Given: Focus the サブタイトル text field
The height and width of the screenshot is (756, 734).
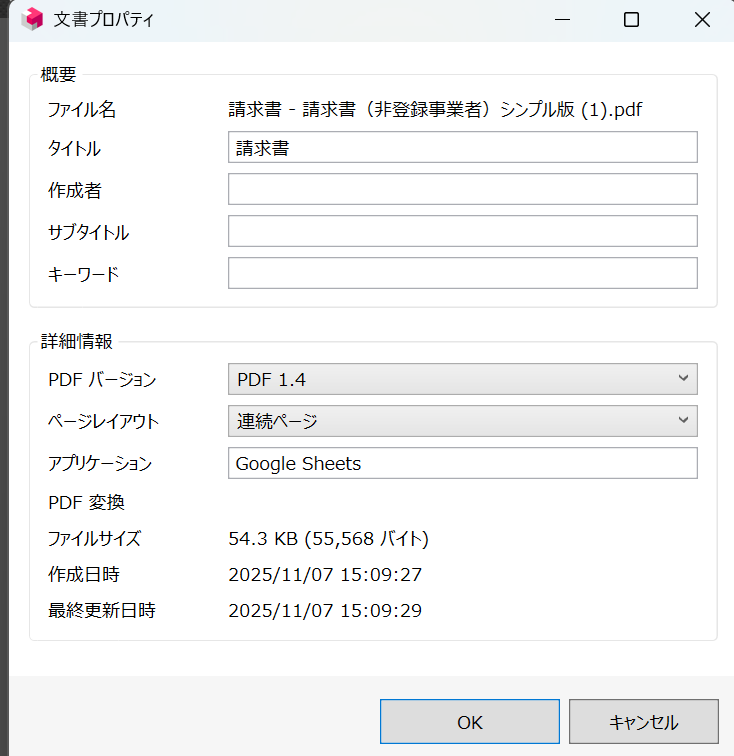Looking at the screenshot, I should (x=462, y=231).
